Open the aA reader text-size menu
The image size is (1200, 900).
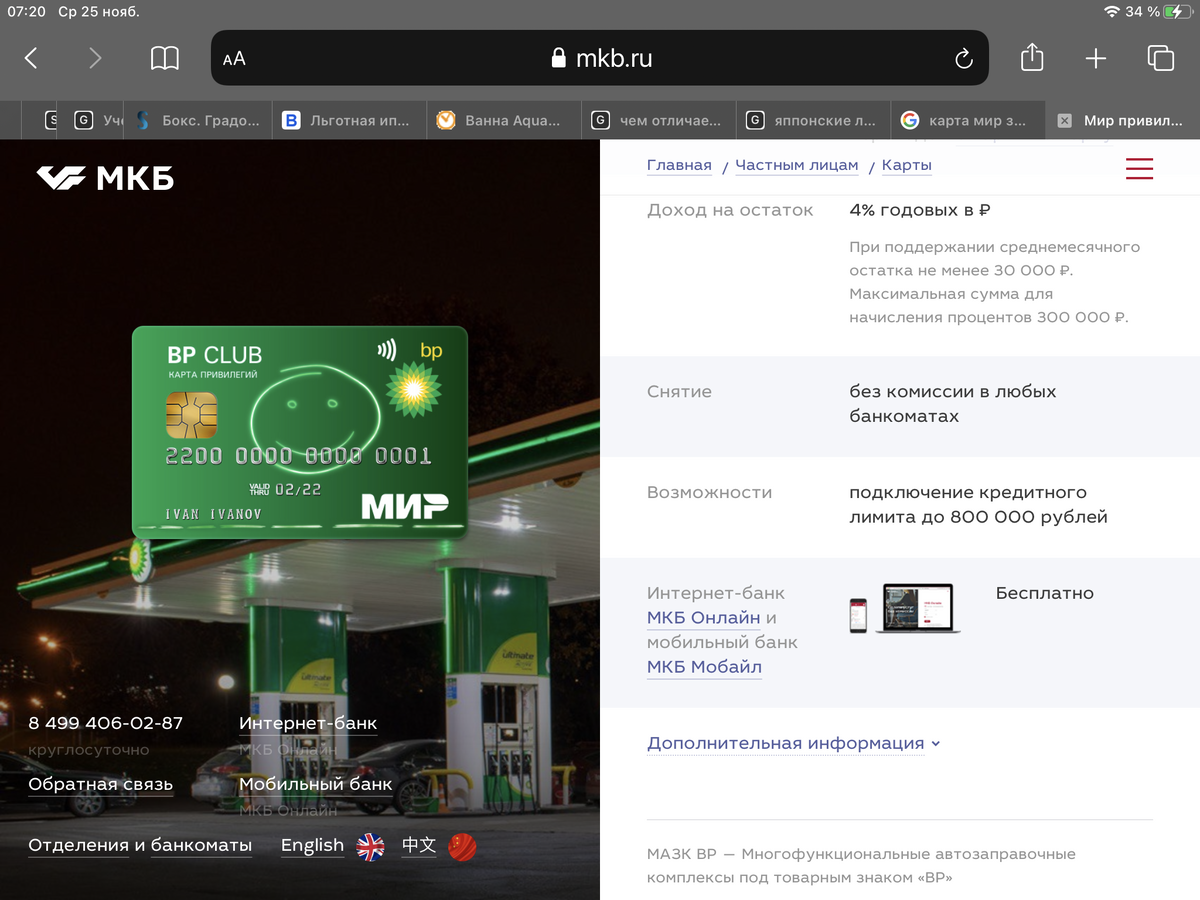click(x=234, y=59)
